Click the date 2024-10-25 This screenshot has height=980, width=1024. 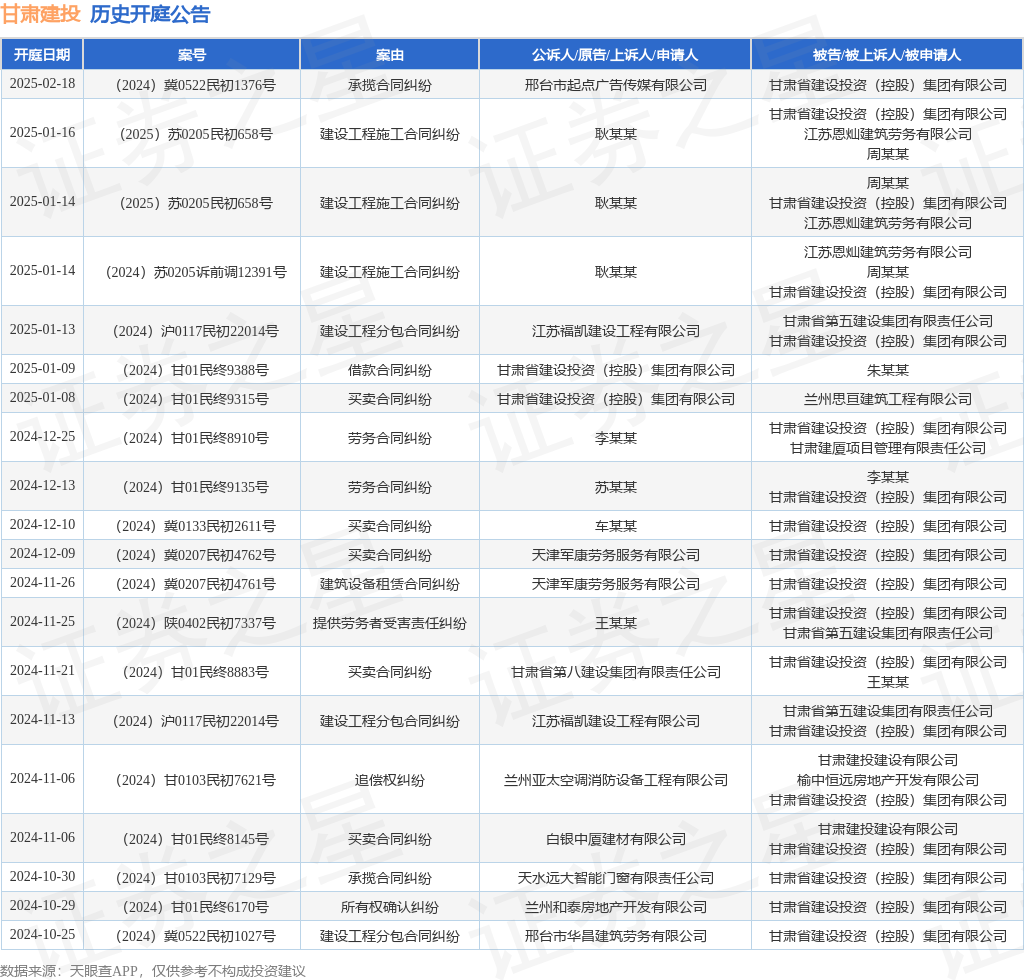(x=42, y=935)
